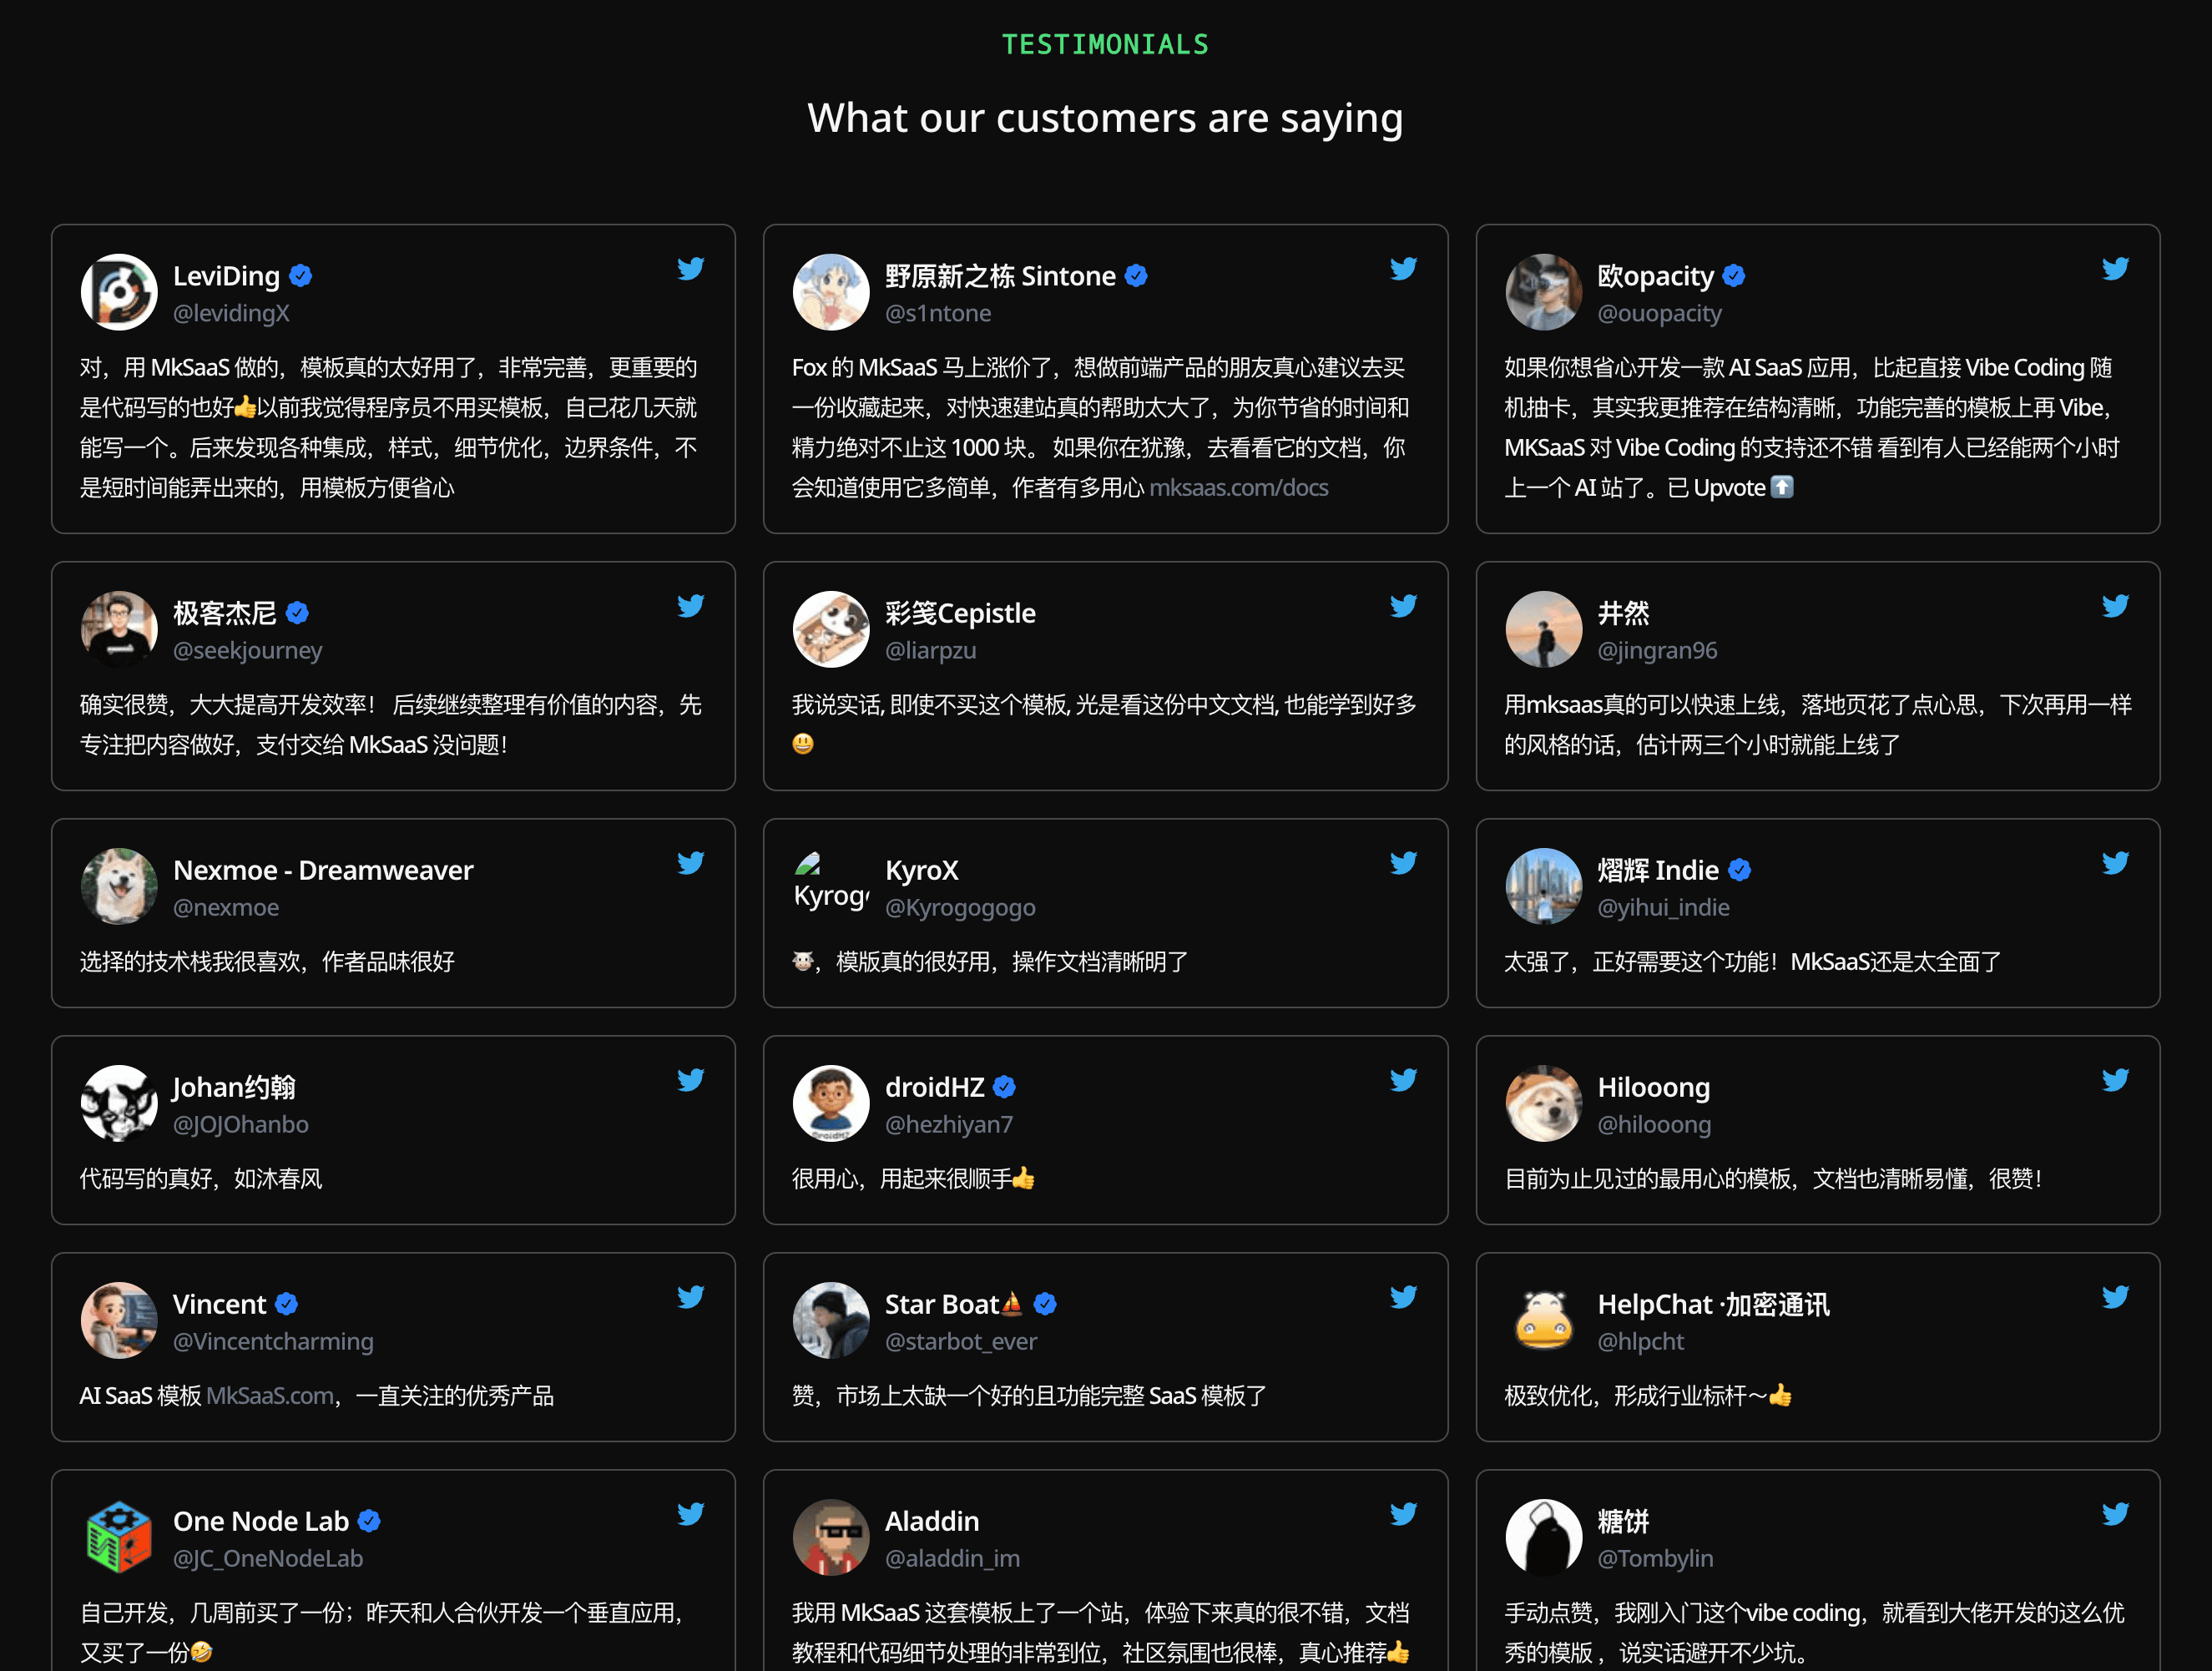Click the Twitter bird on Aladdin's testimonial
This screenshot has width=2212, height=1671.
click(1403, 1514)
